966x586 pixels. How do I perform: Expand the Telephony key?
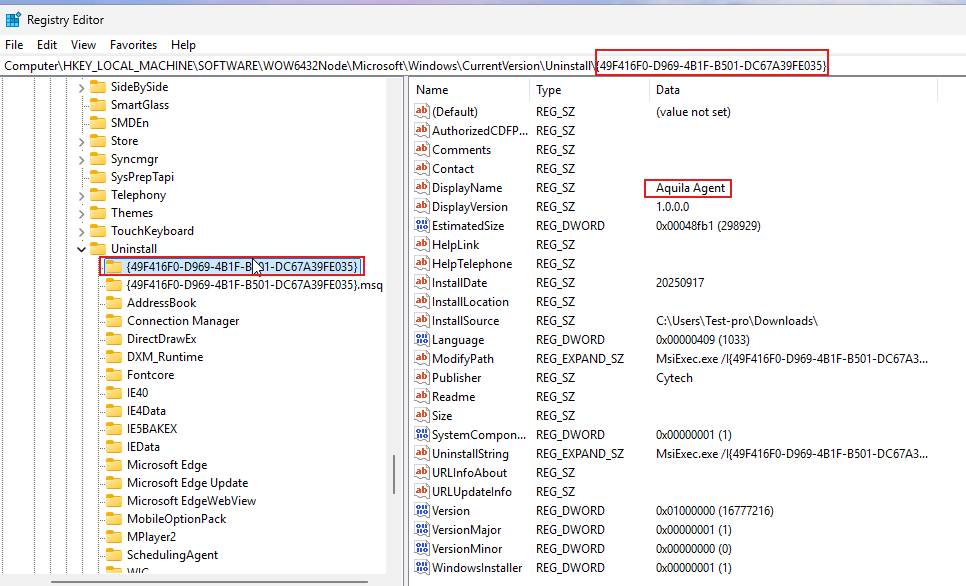(x=81, y=195)
